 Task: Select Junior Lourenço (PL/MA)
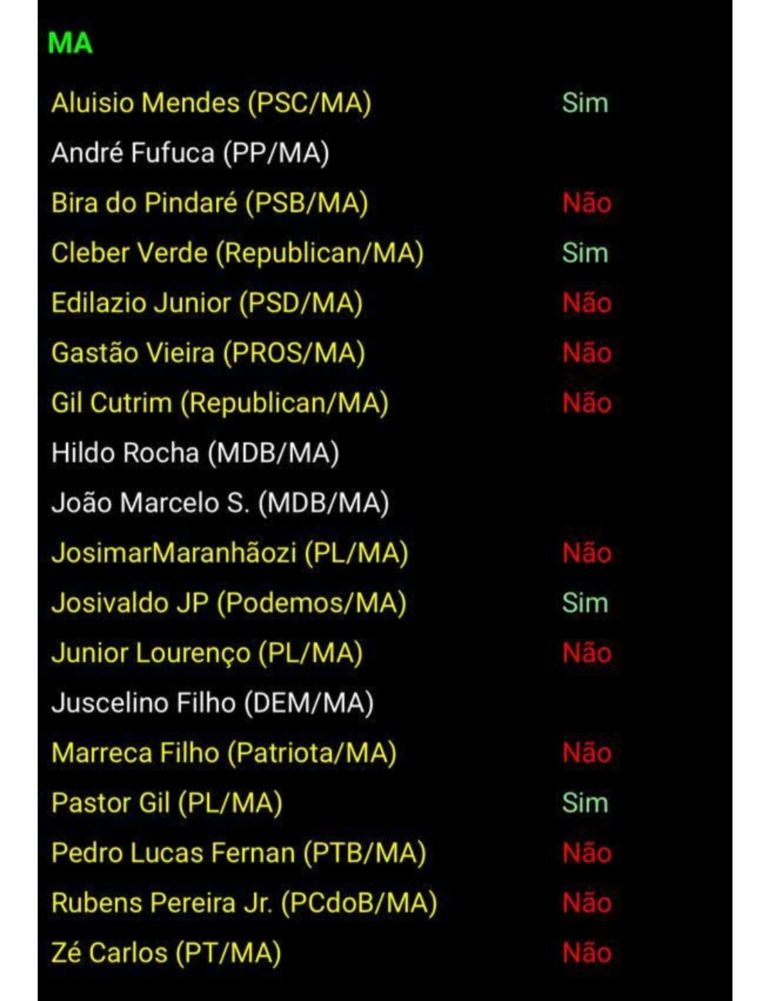coord(206,653)
